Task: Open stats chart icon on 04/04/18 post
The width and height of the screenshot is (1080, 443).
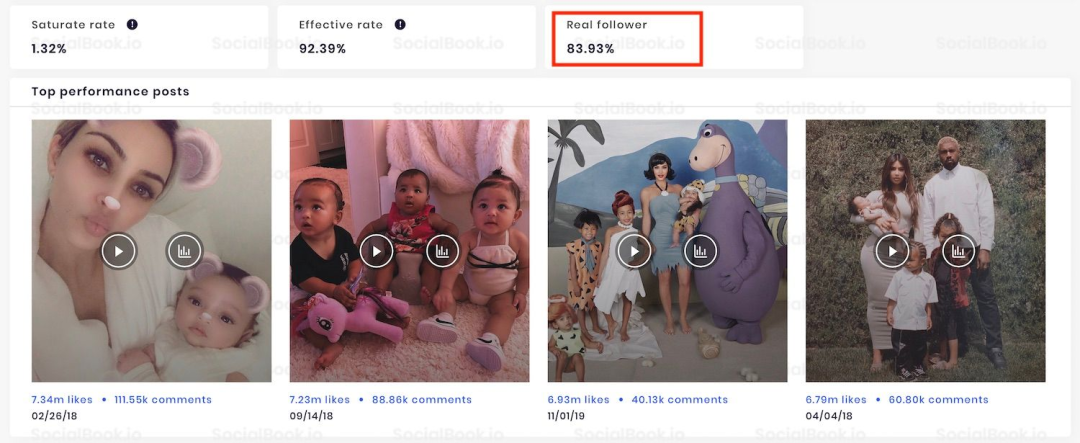Action: 958,251
